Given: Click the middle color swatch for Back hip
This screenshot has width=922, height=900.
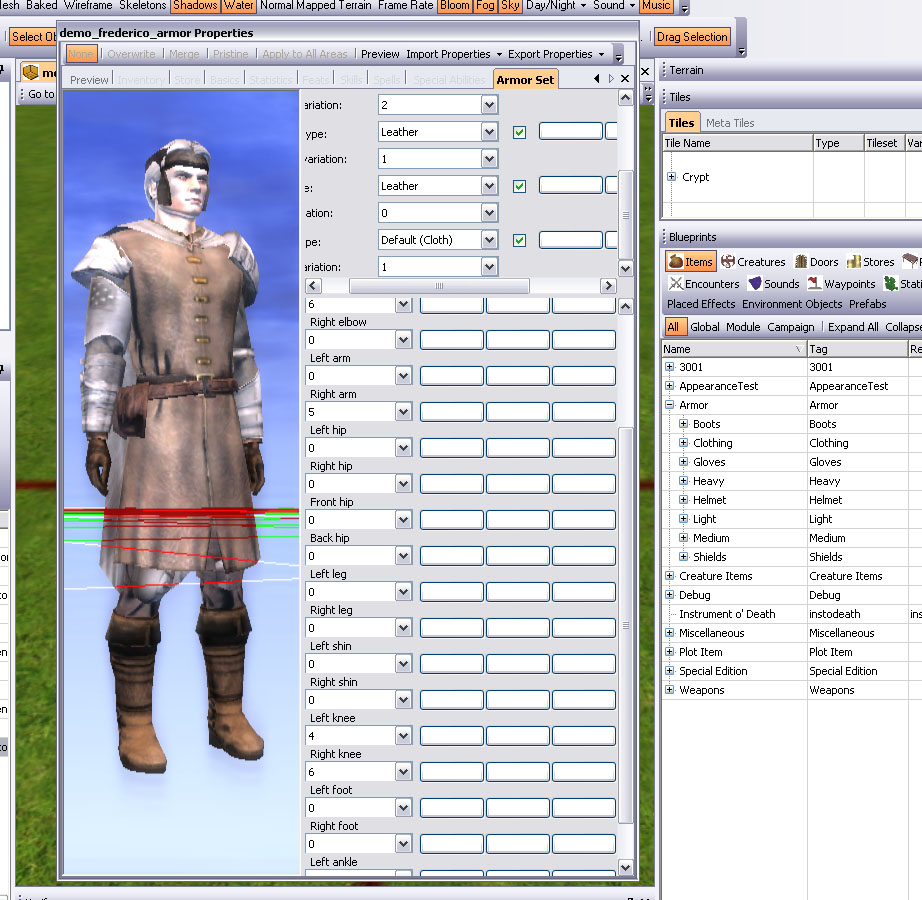Looking at the screenshot, I should (517, 556).
